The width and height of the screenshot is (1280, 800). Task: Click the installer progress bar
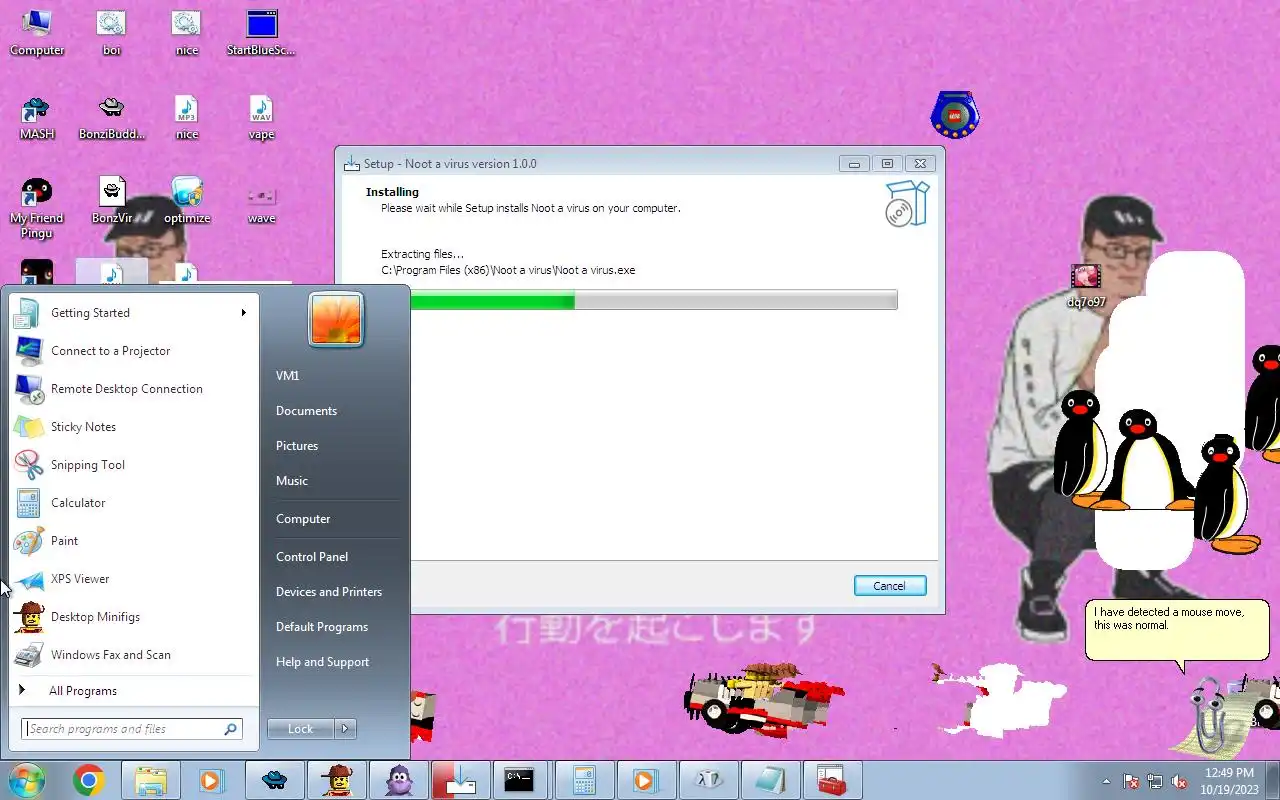pos(654,300)
